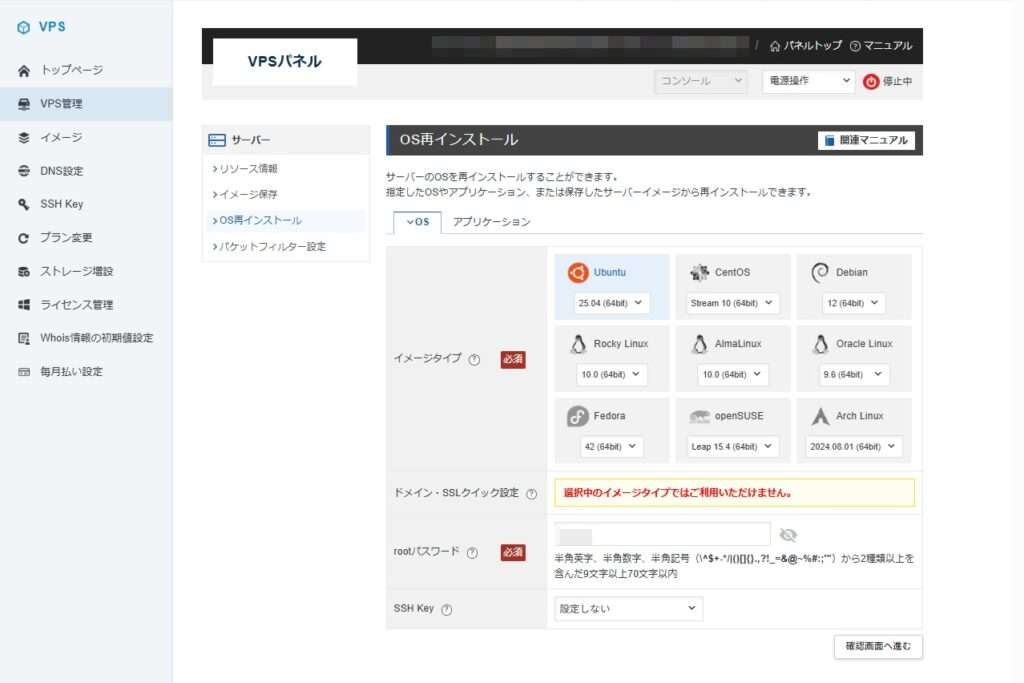Open the SSH Key 設定しない dropdown

click(628, 608)
